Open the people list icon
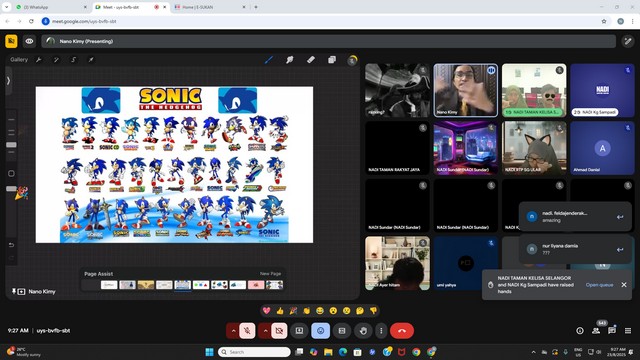 596,331
